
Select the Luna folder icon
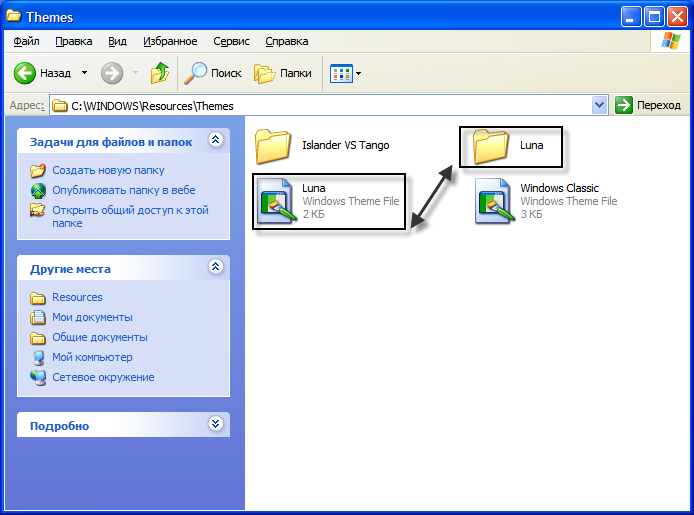[490, 146]
